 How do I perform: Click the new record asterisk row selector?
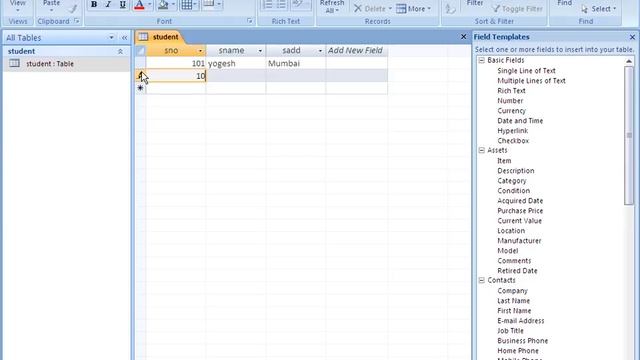pos(140,88)
